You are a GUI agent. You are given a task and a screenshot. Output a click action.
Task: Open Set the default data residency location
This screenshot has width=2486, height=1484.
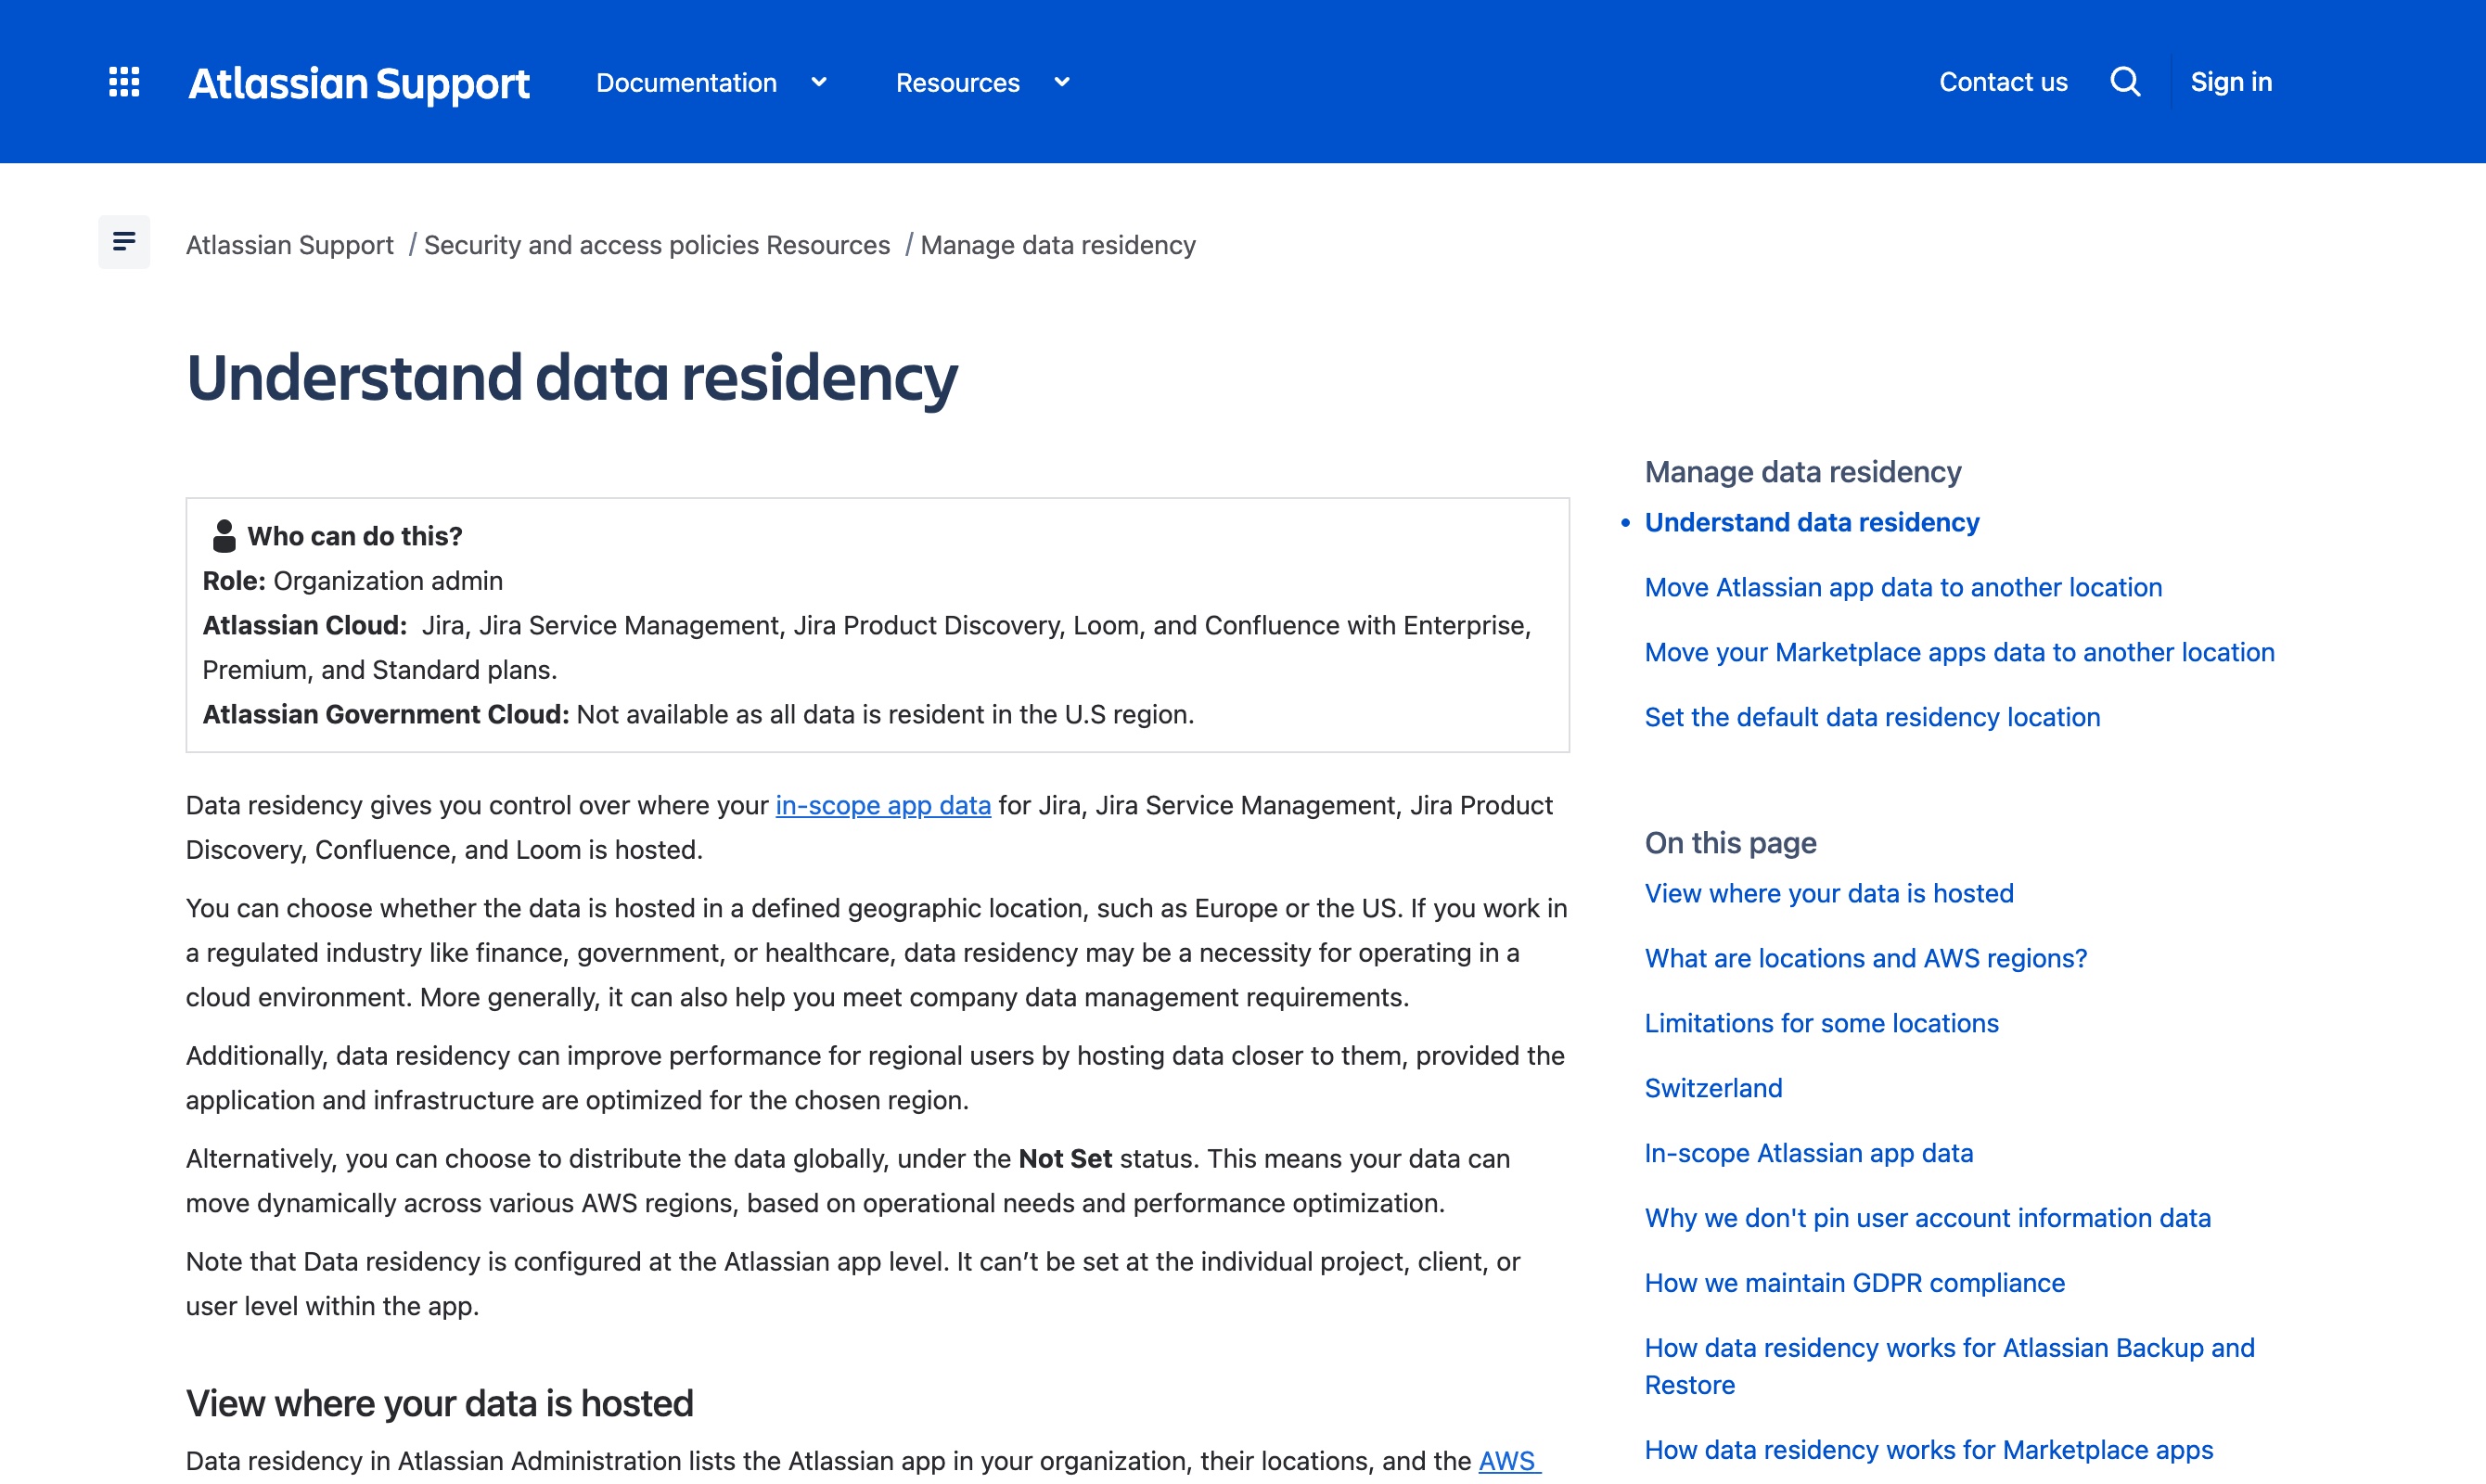click(1872, 717)
